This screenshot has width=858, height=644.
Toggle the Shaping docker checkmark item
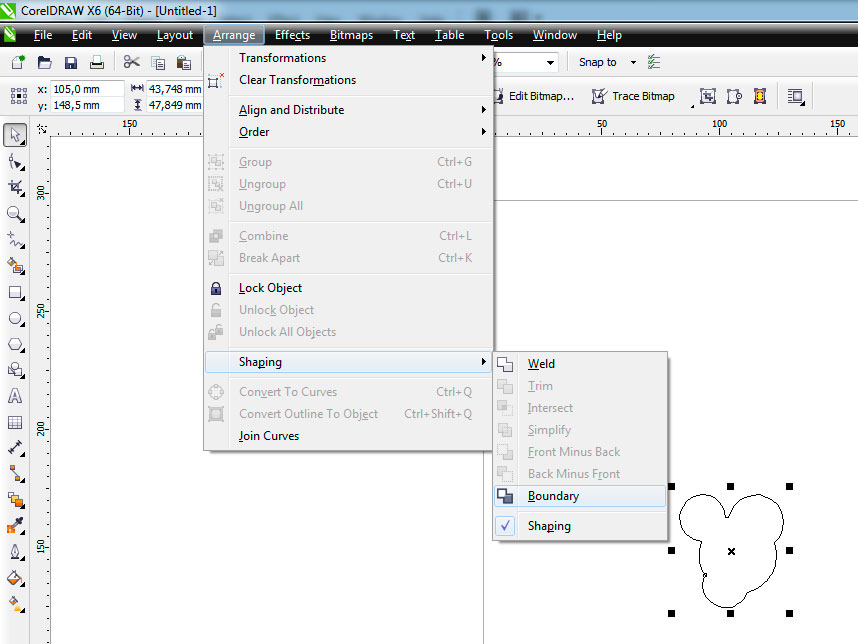click(x=579, y=526)
